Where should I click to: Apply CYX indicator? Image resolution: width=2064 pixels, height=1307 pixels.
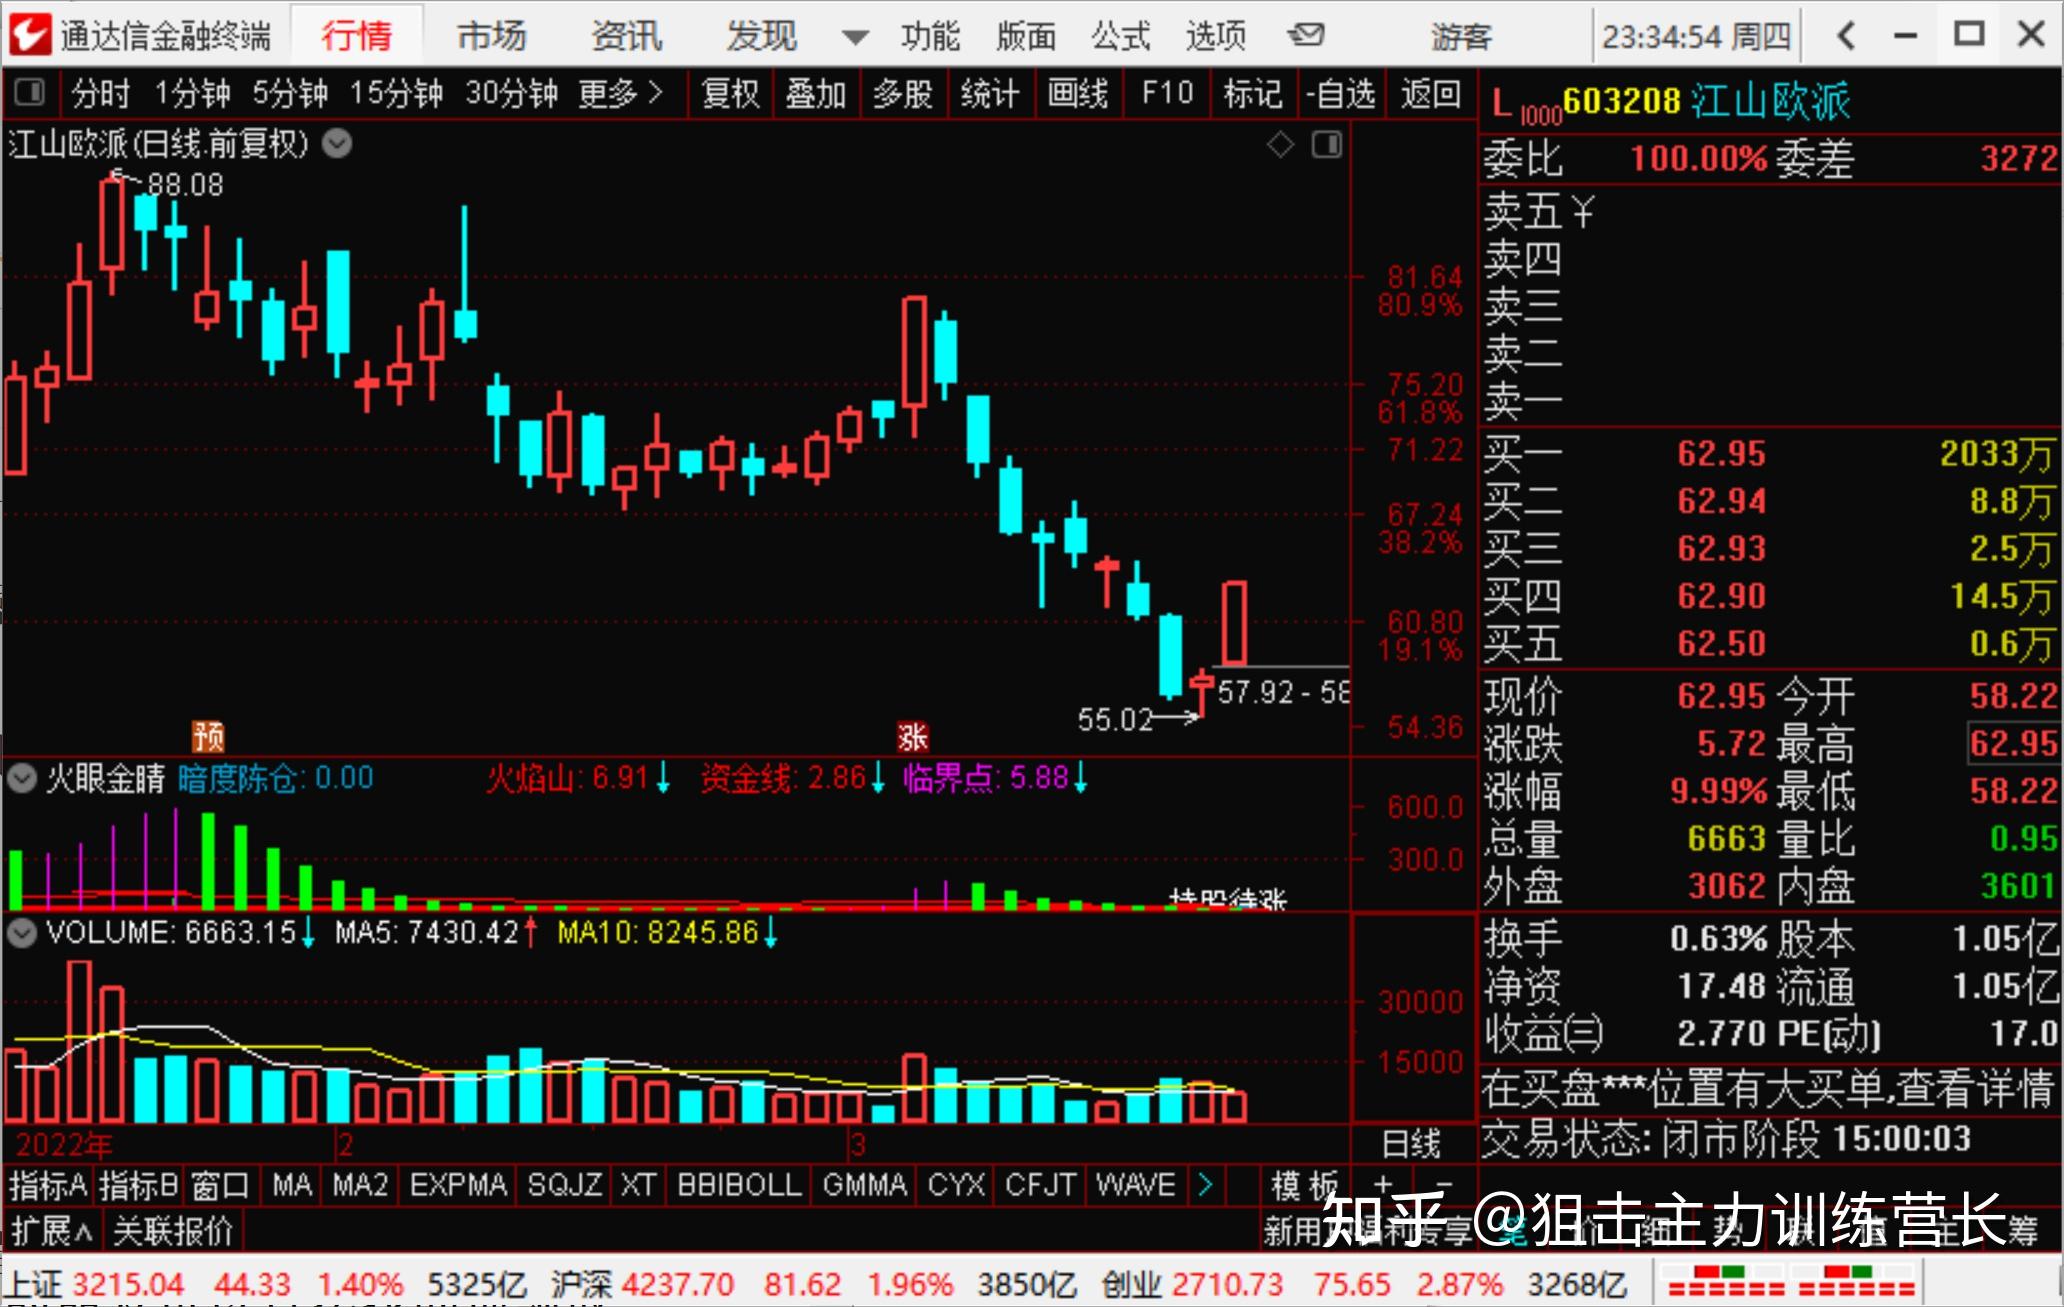click(956, 1185)
